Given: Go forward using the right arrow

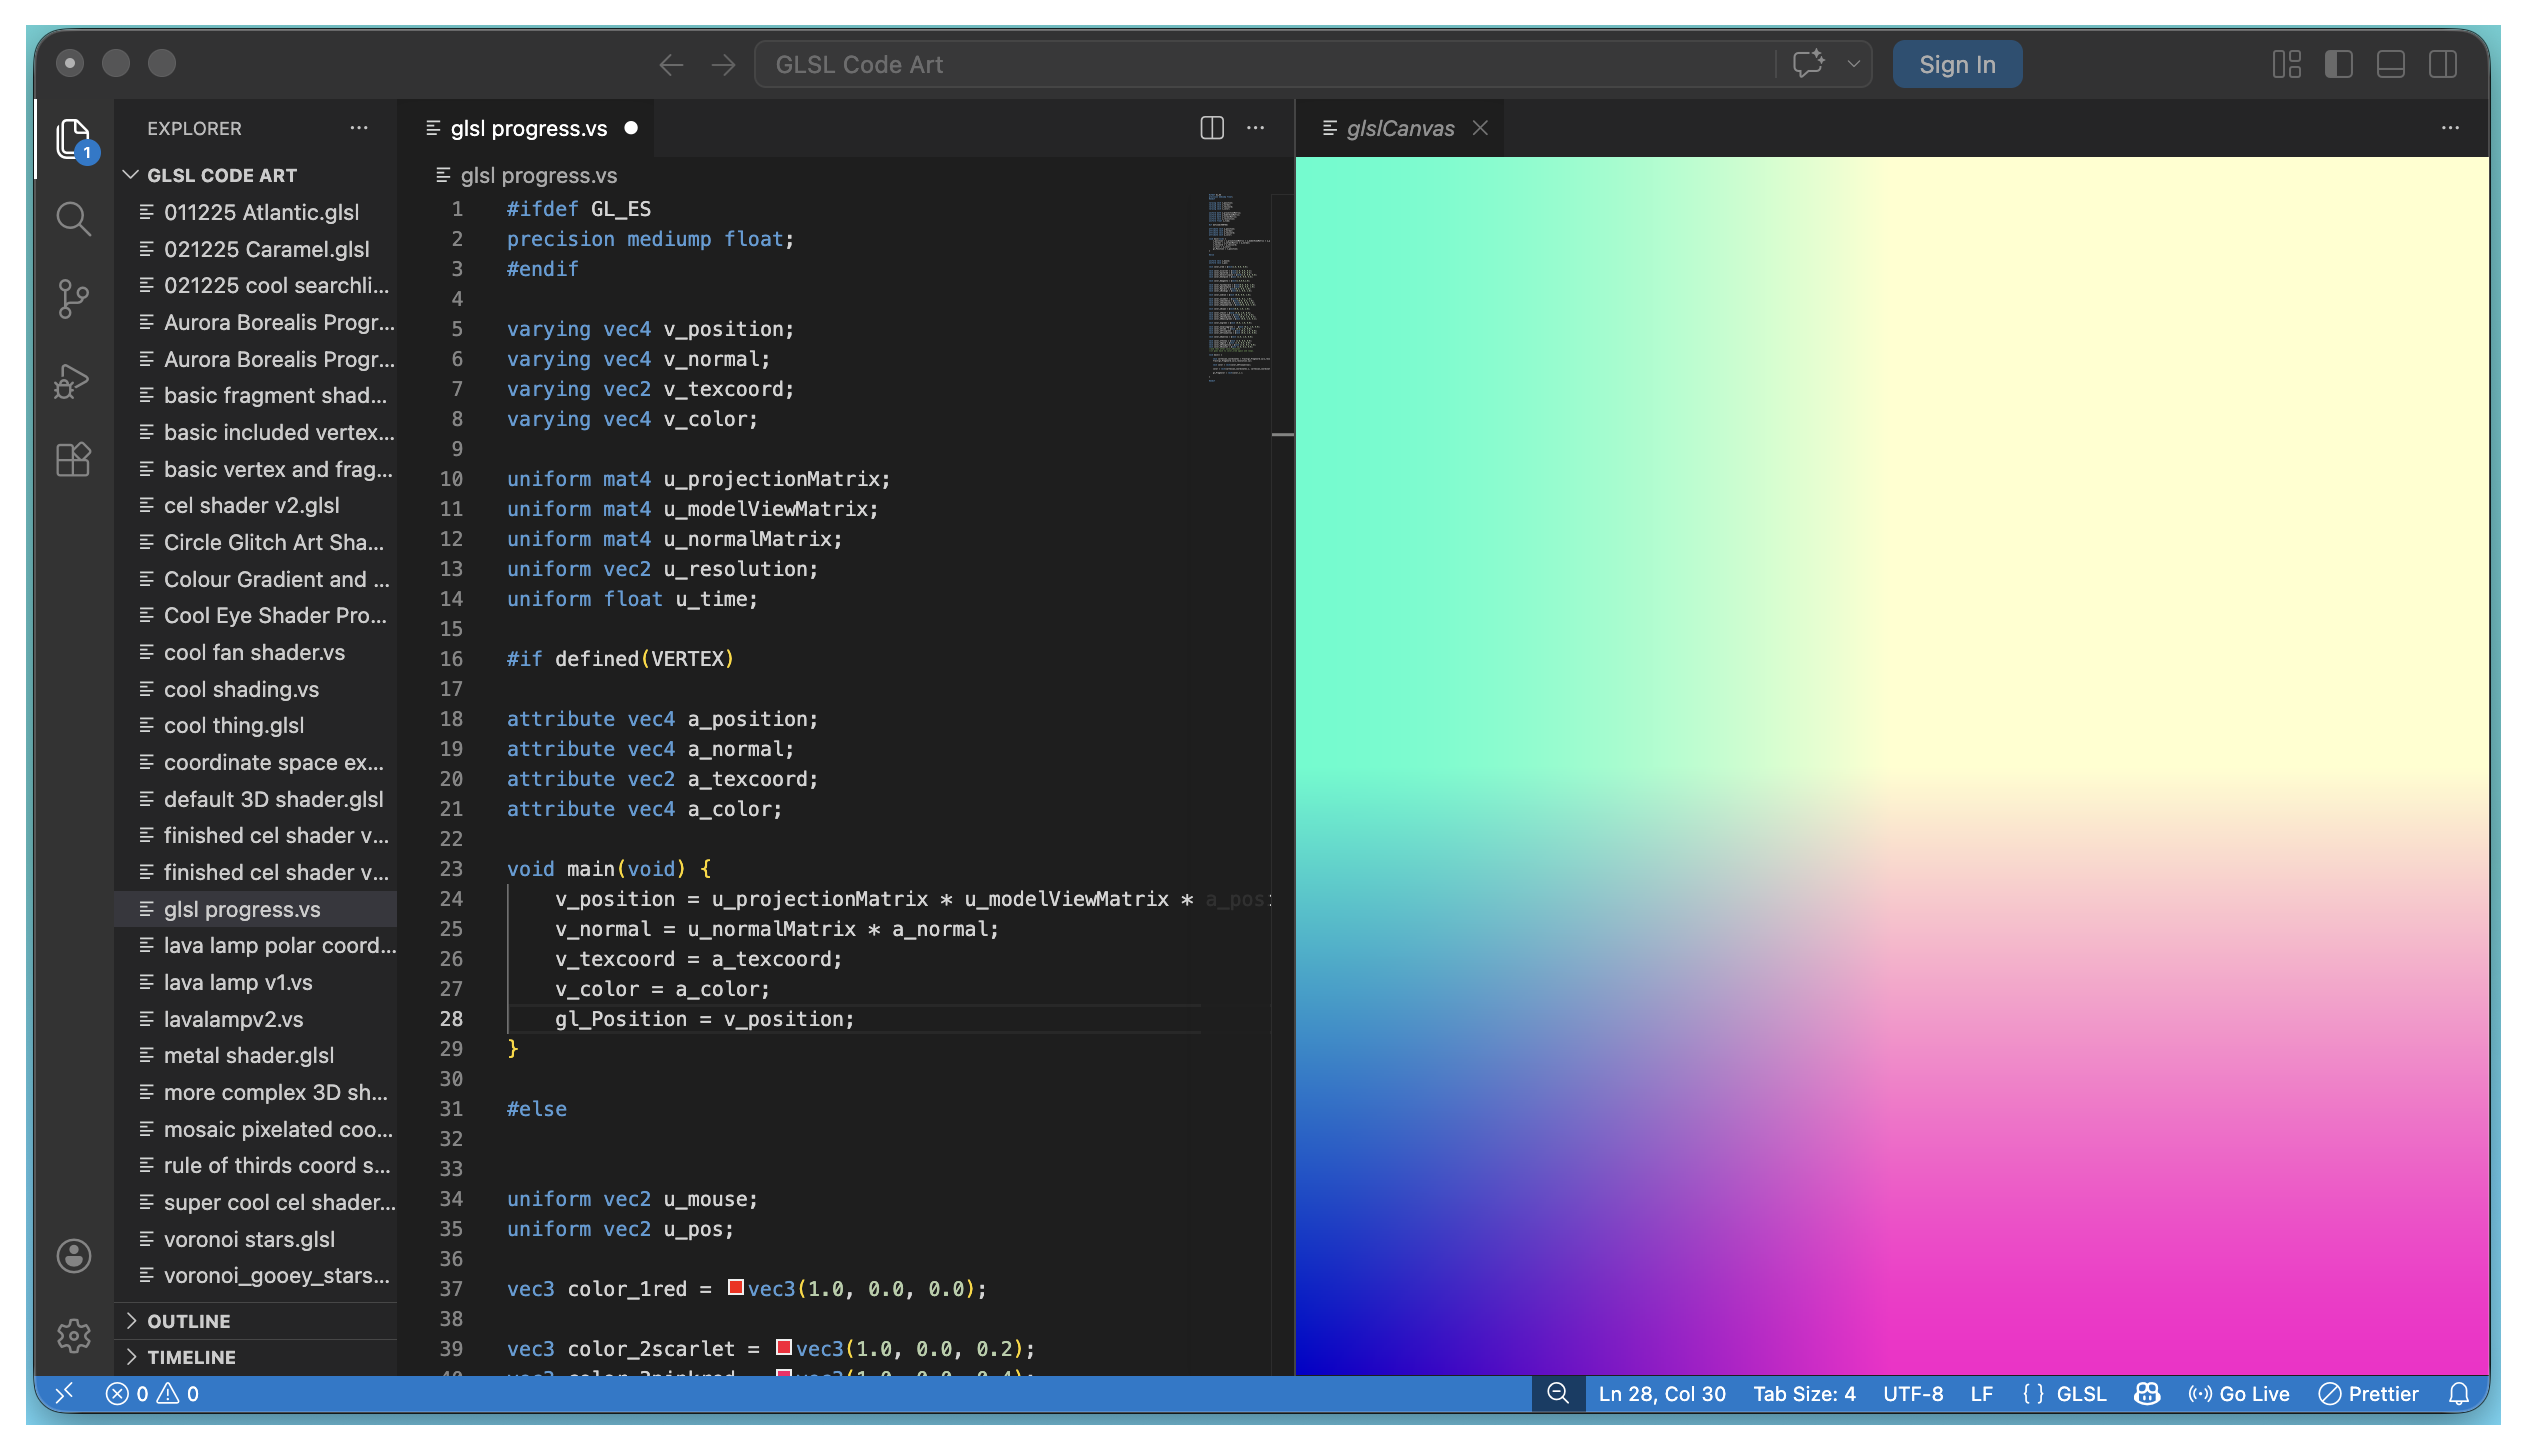Looking at the screenshot, I should click(x=723, y=65).
